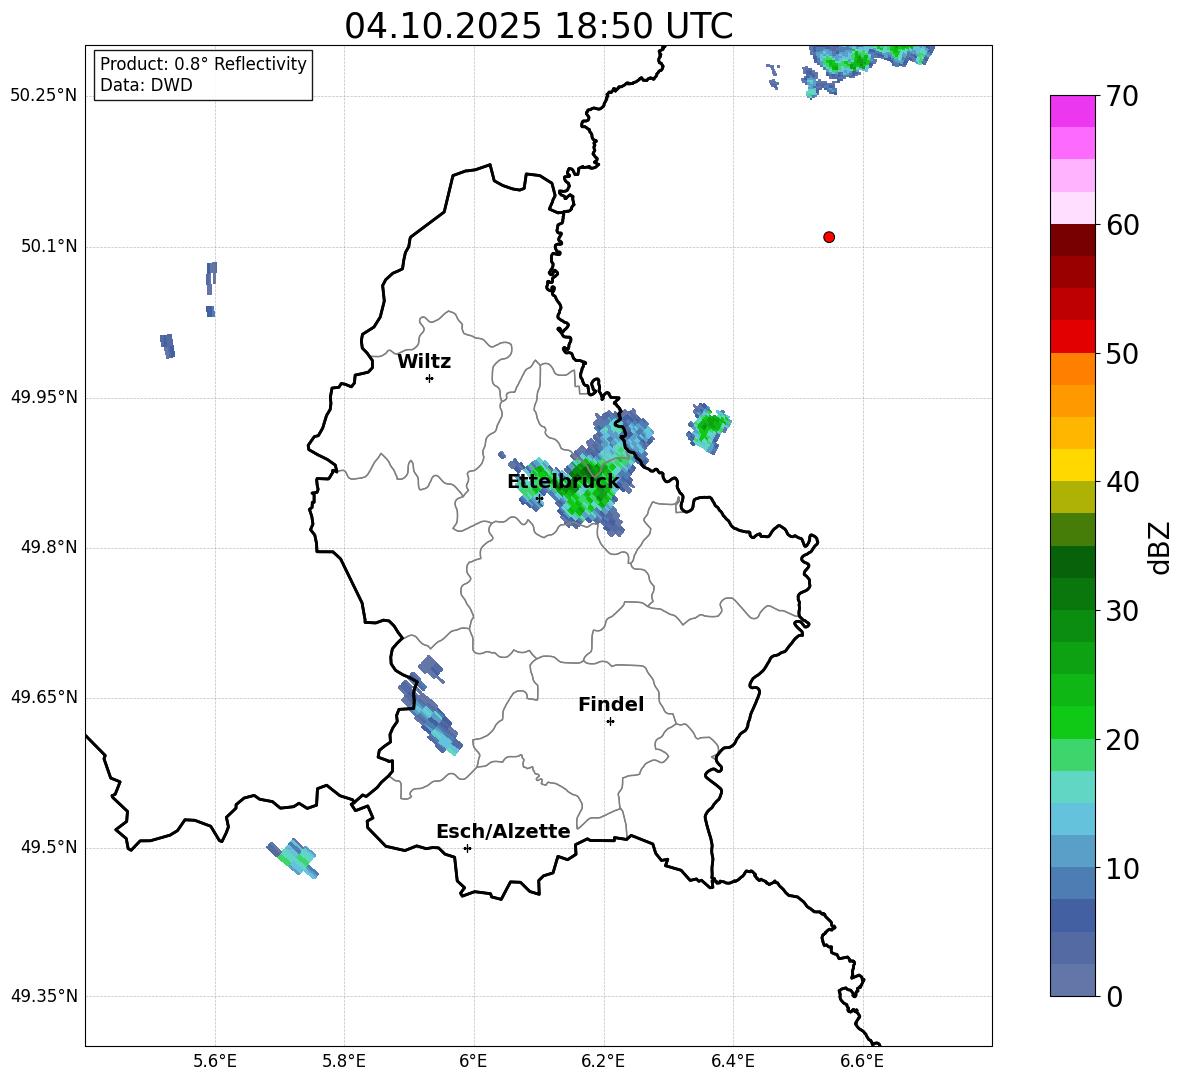Screen dimensions: 1184x1081
Task: Select the Esch/Alzette city label
Action: tap(503, 831)
